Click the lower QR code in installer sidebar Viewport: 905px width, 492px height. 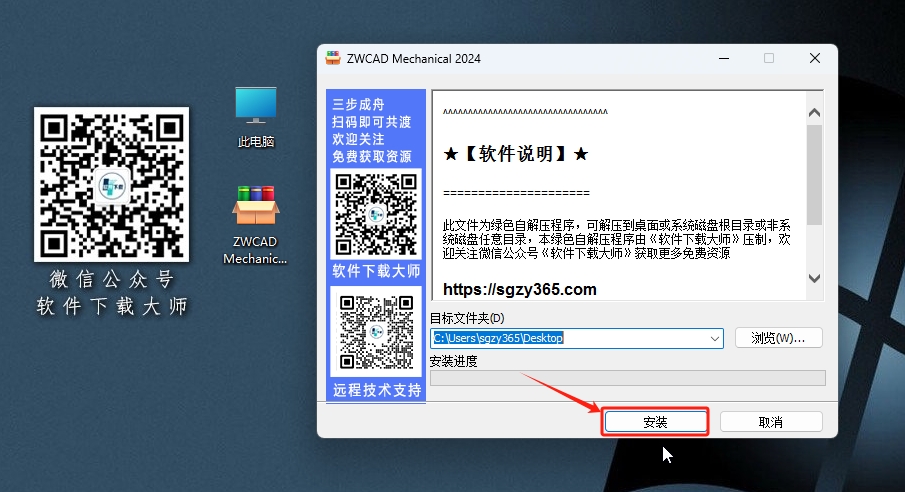pyautogui.click(x=376, y=331)
